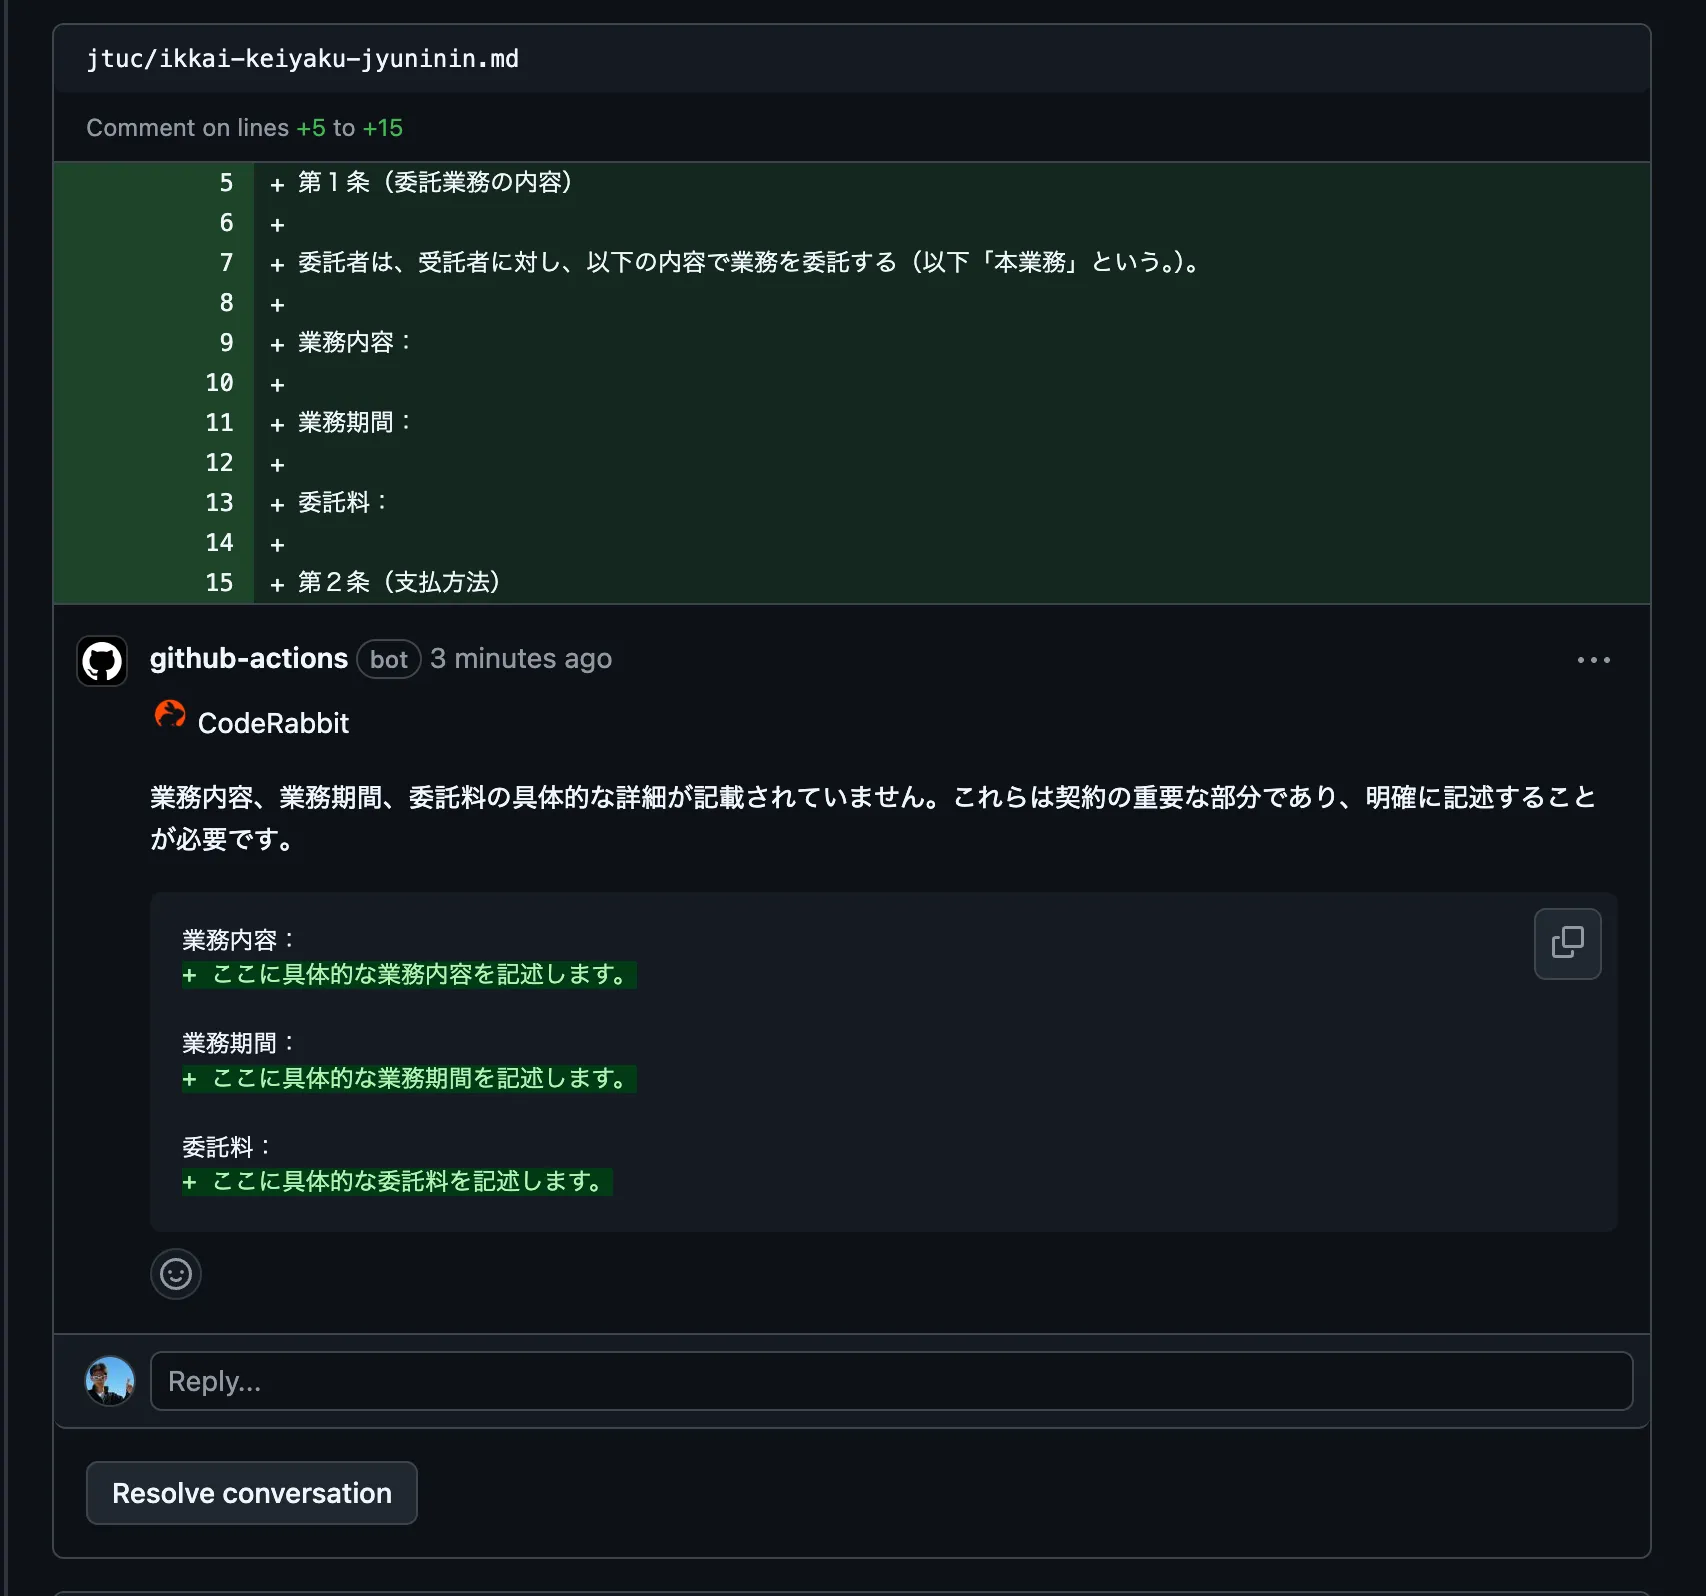Select diff line number 5
Image resolution: width=1706 pixels, height=1596 pixels.
pyautogui.click(x=226, y=183)
